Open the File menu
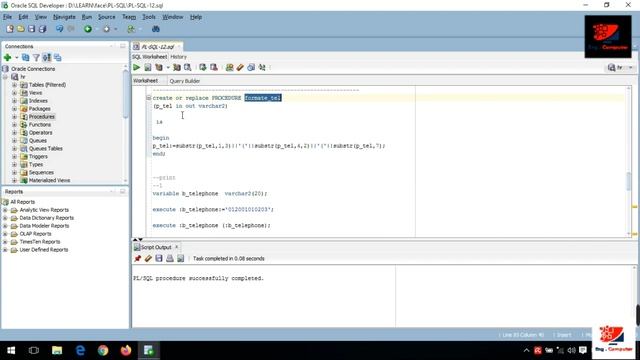The height and width of the screenshot is (360, 640). 7,17
